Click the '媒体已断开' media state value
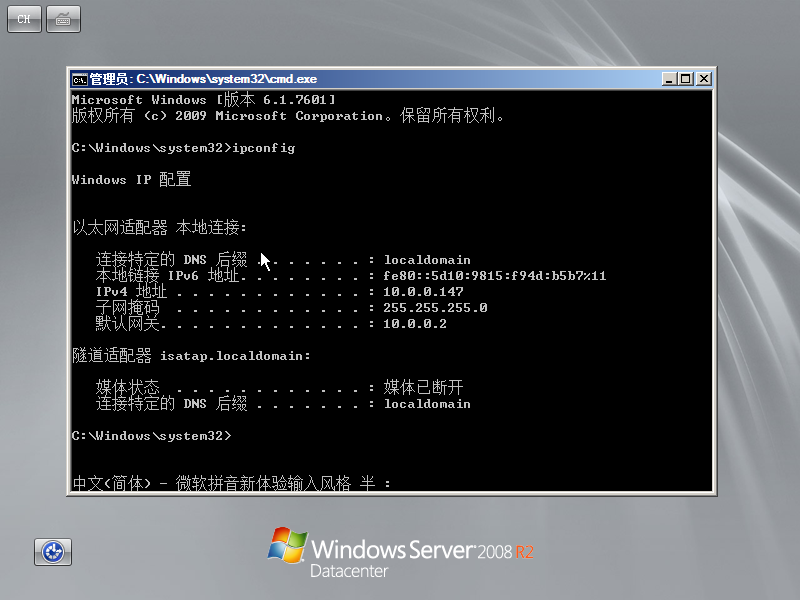The width and height of the screenshot is (800, 600). pos(423,387)
